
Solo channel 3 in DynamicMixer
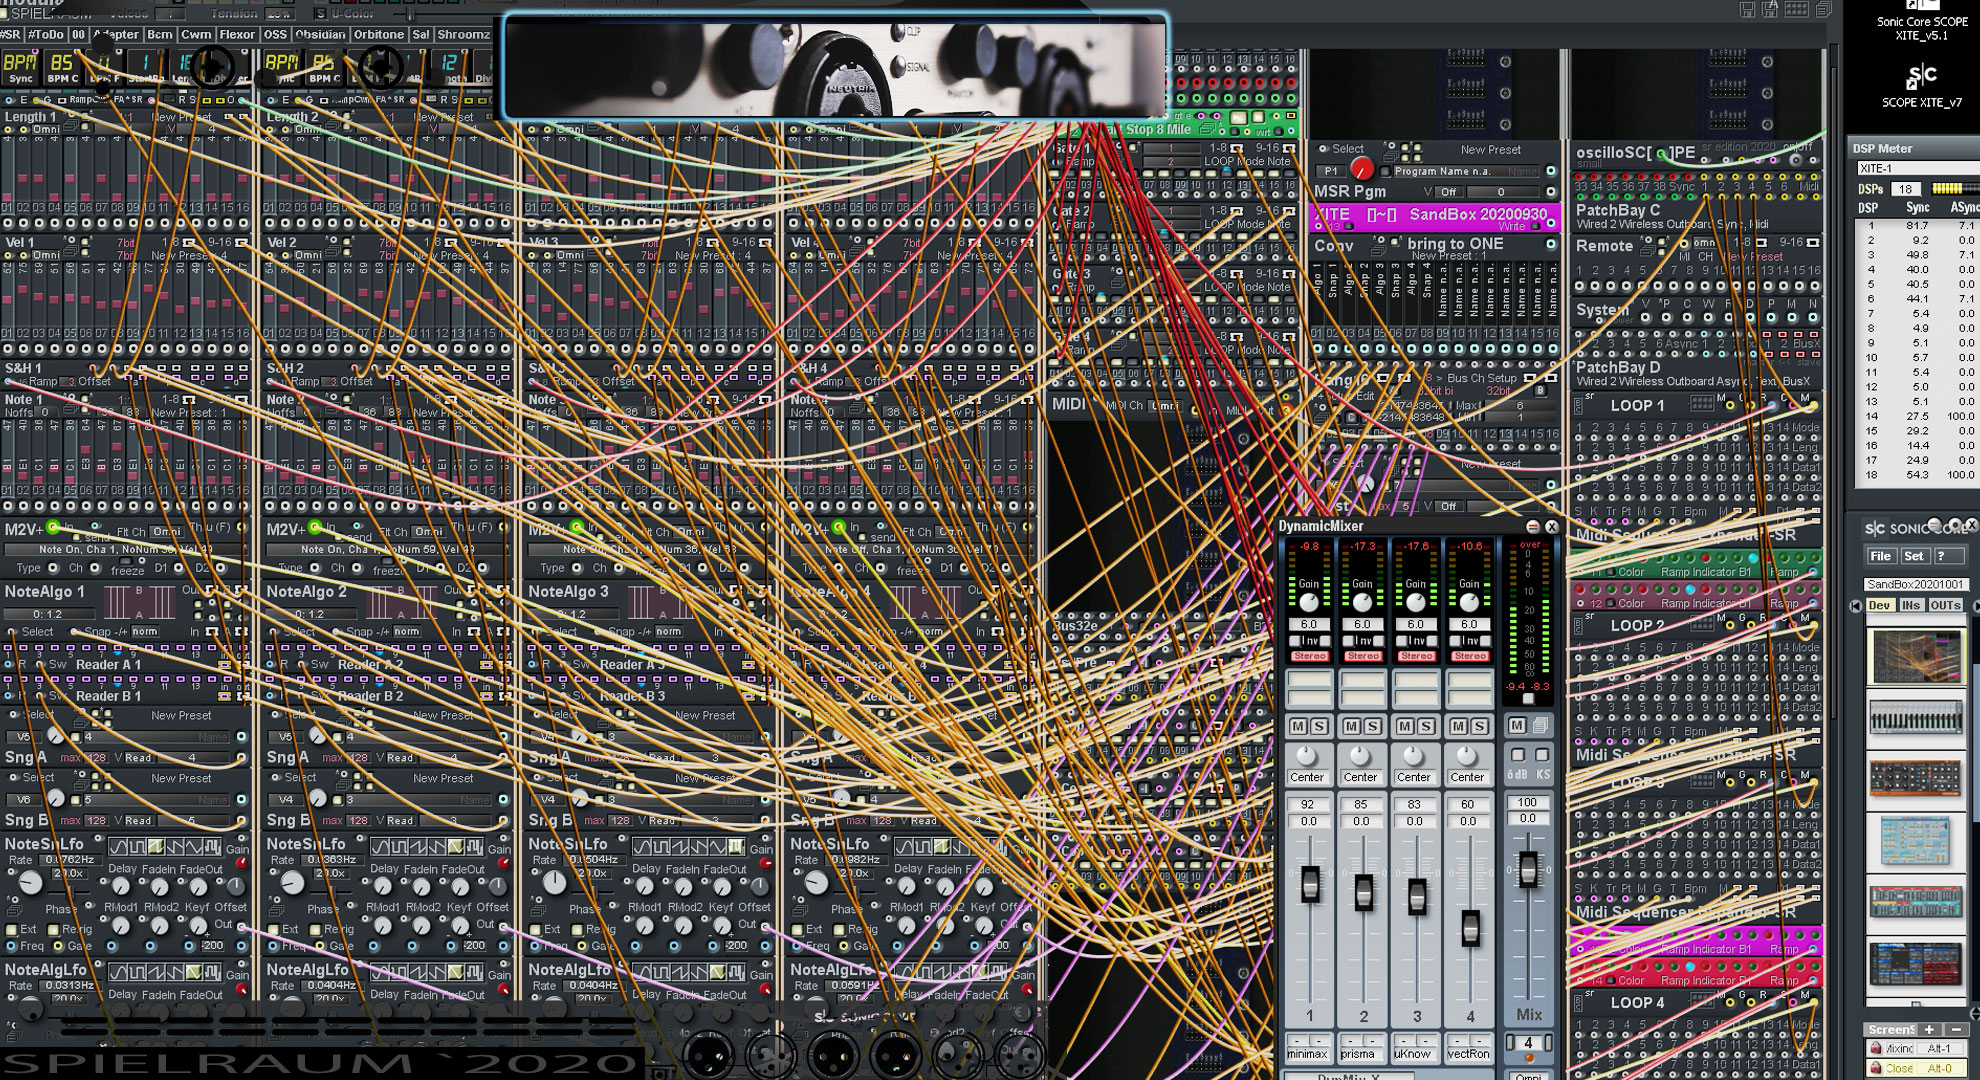click(x=1426, y=726)
